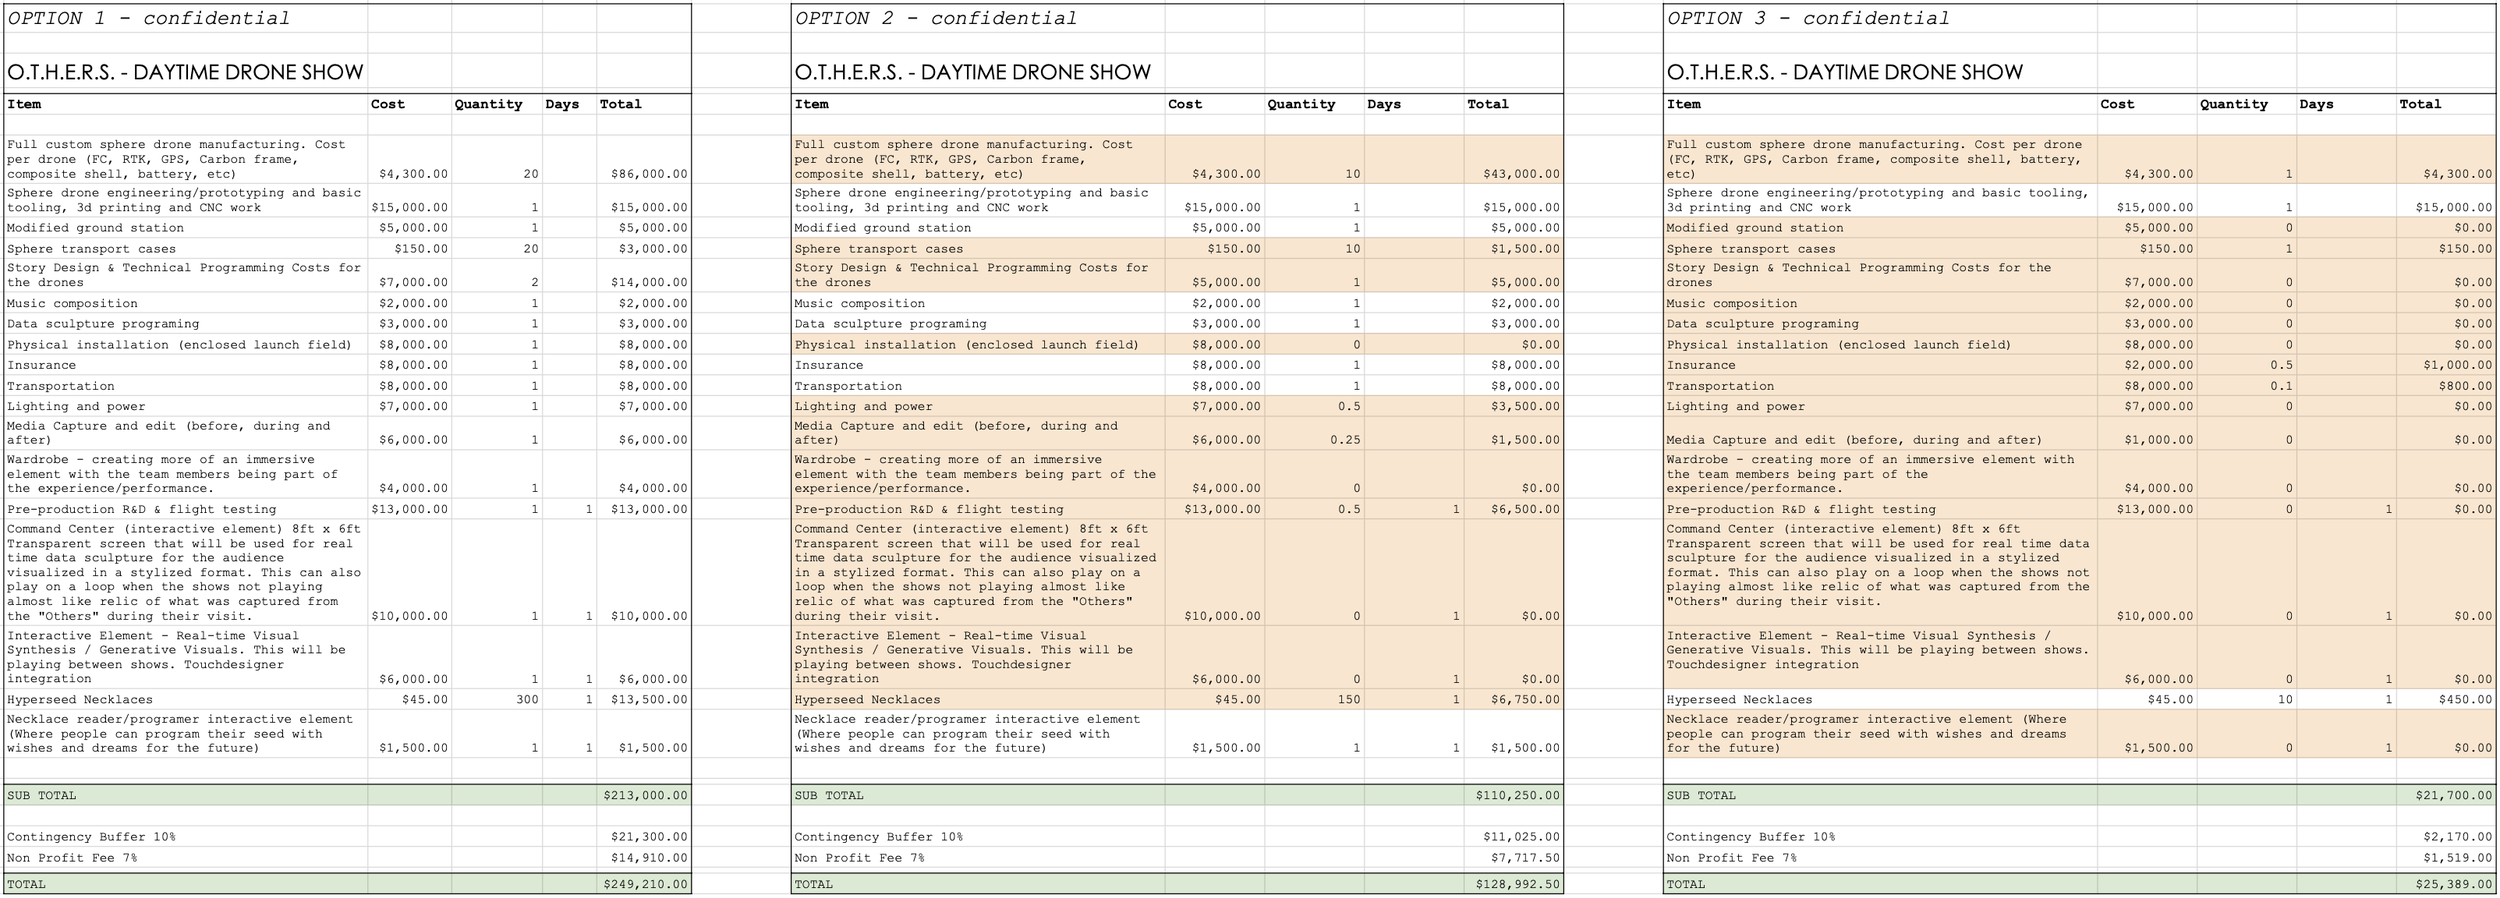
Task: Click the $21,300.00 contingency value in Option 1
Action: pos(649,837)
